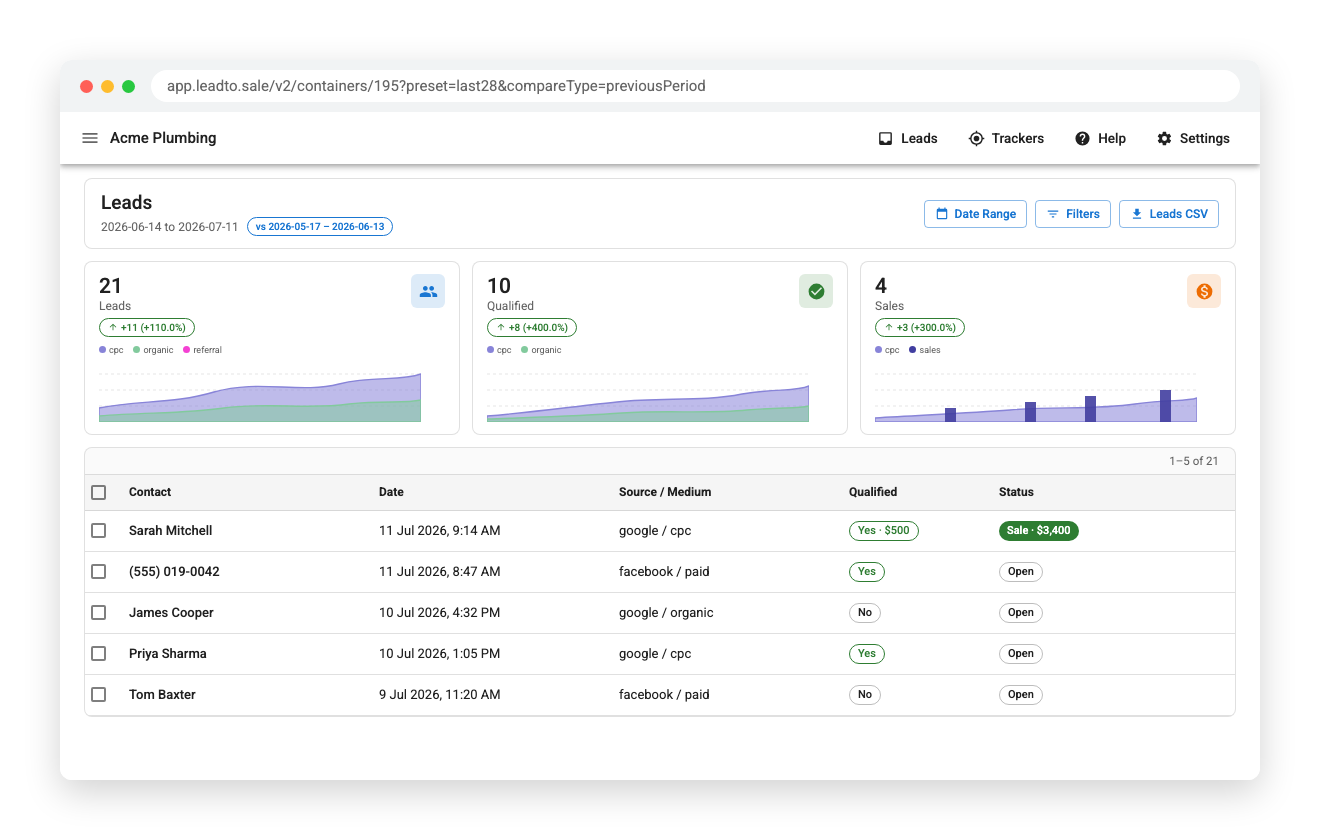Click the Open status for (555) 019-0042
The height and width of the screenshot is (840, 1320).
pos(1021,572)
